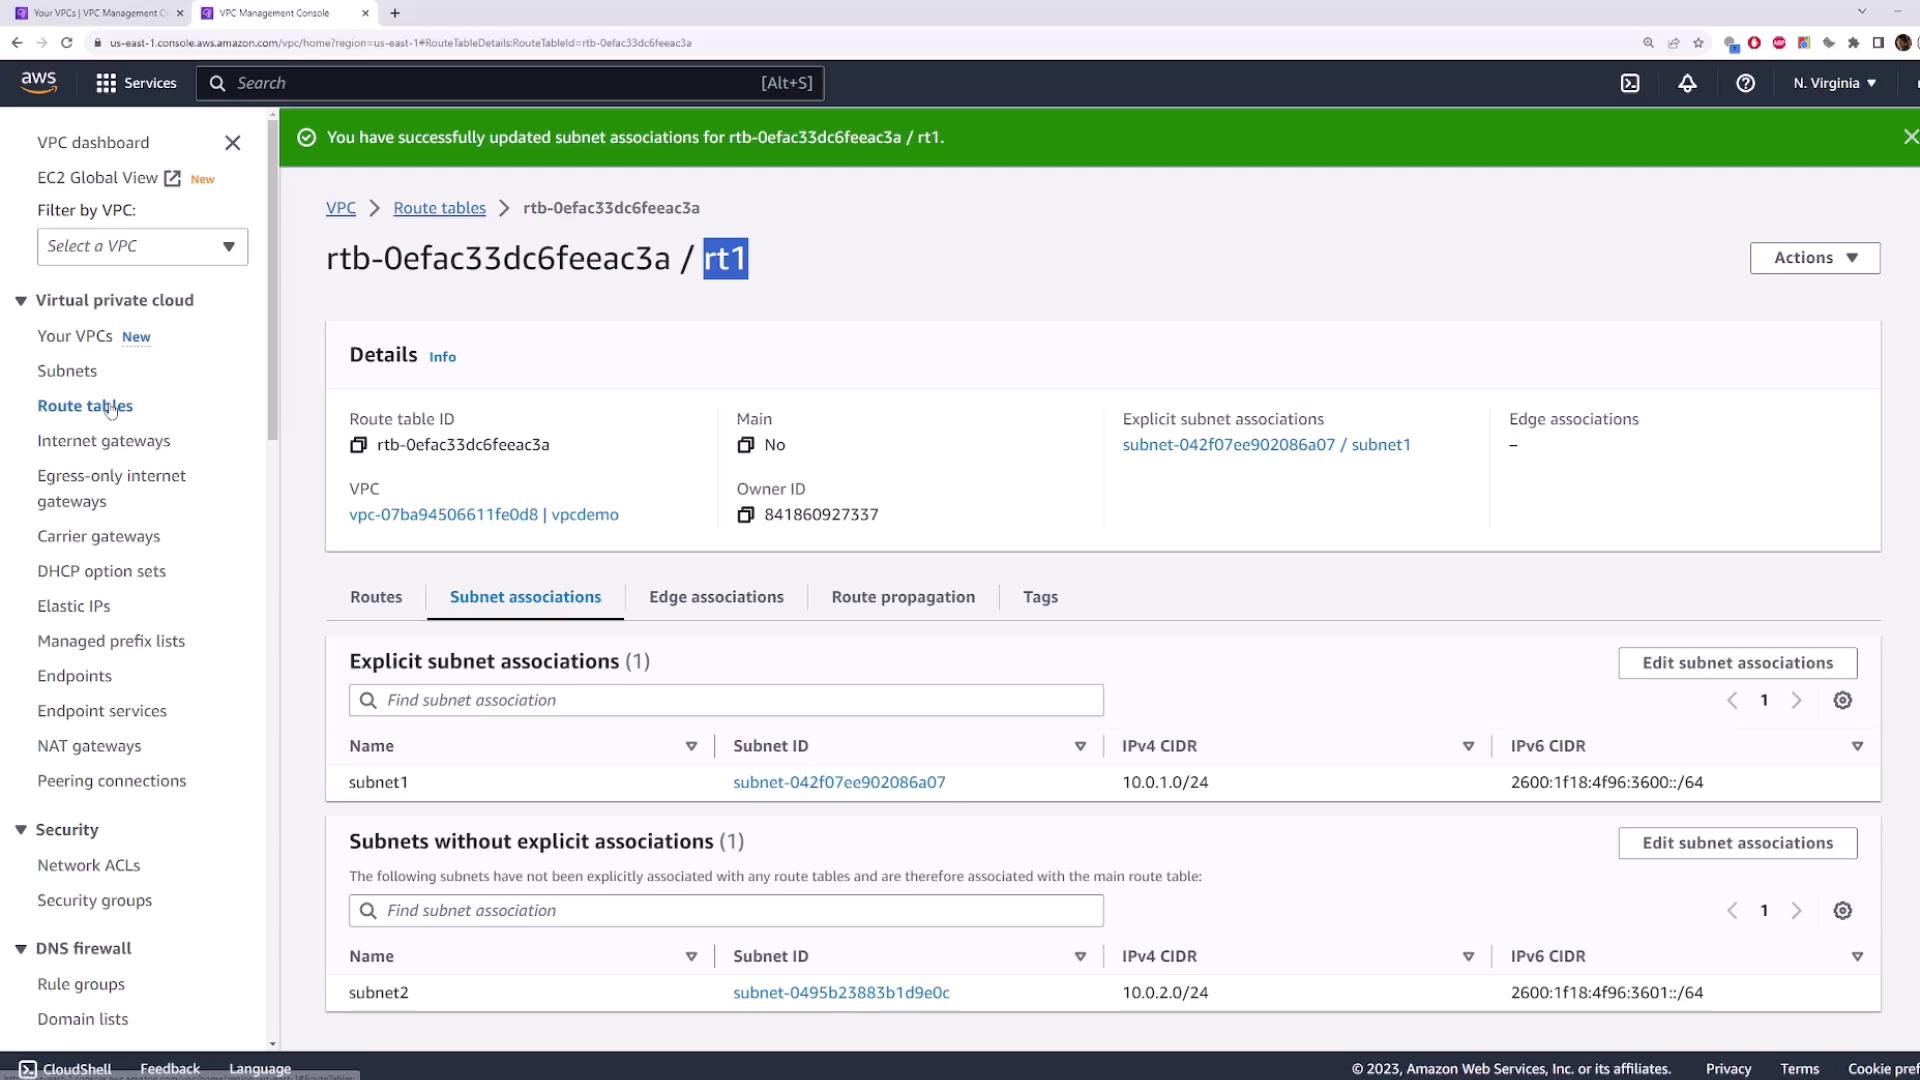
Task: Collapse the Security section
Action: [21, 830]
